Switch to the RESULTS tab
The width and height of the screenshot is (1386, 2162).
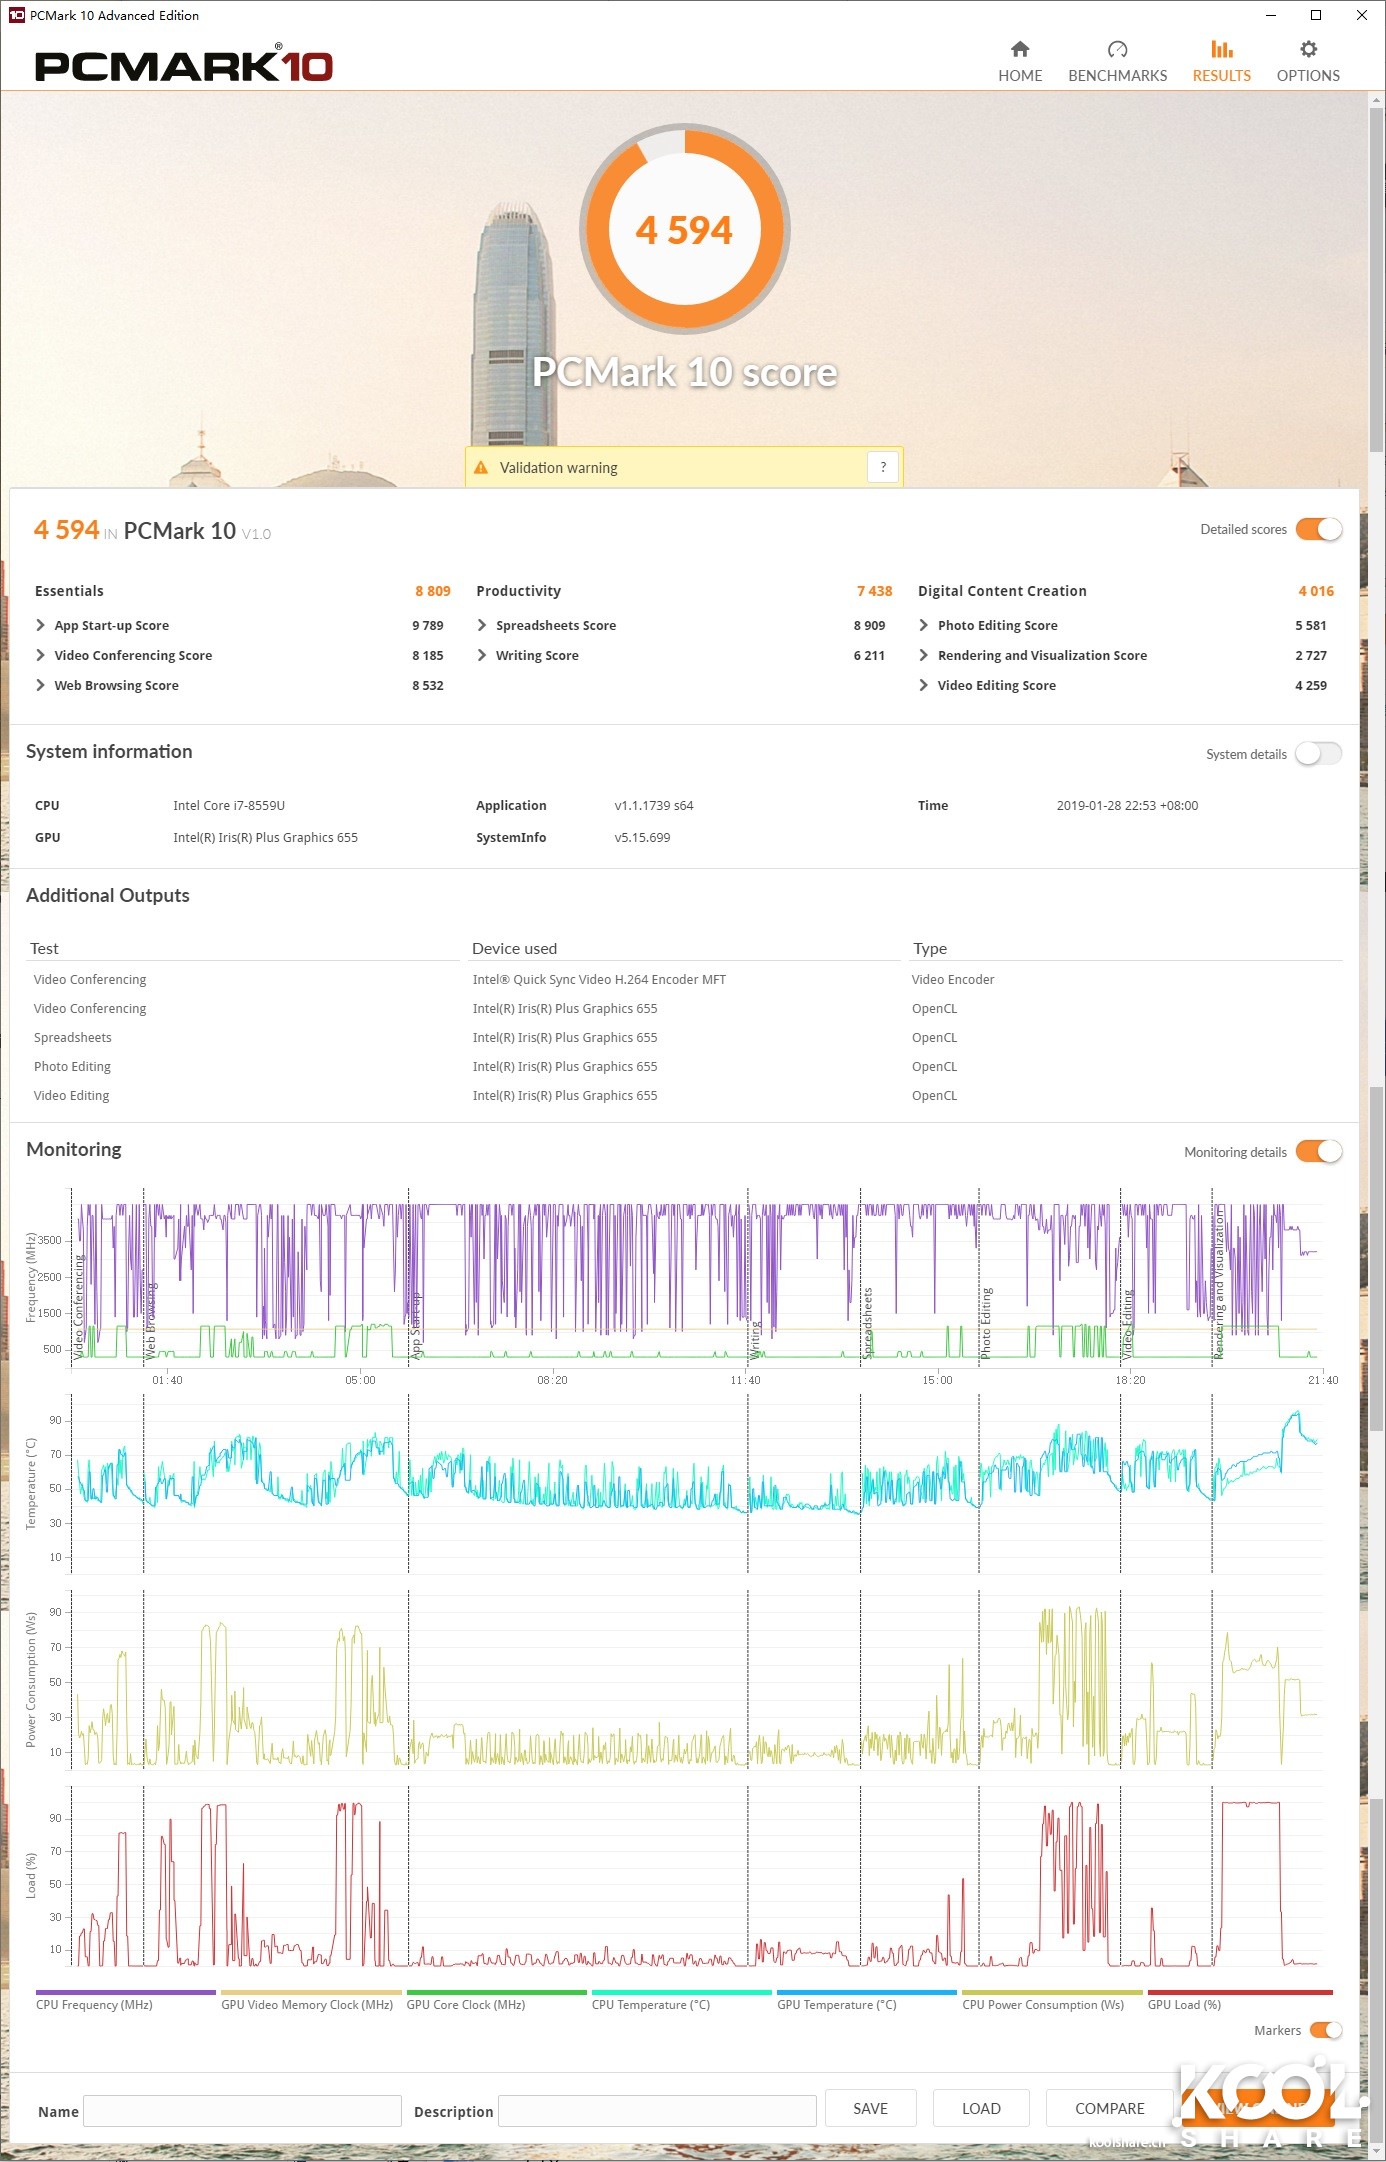(x=1221, y=62)
